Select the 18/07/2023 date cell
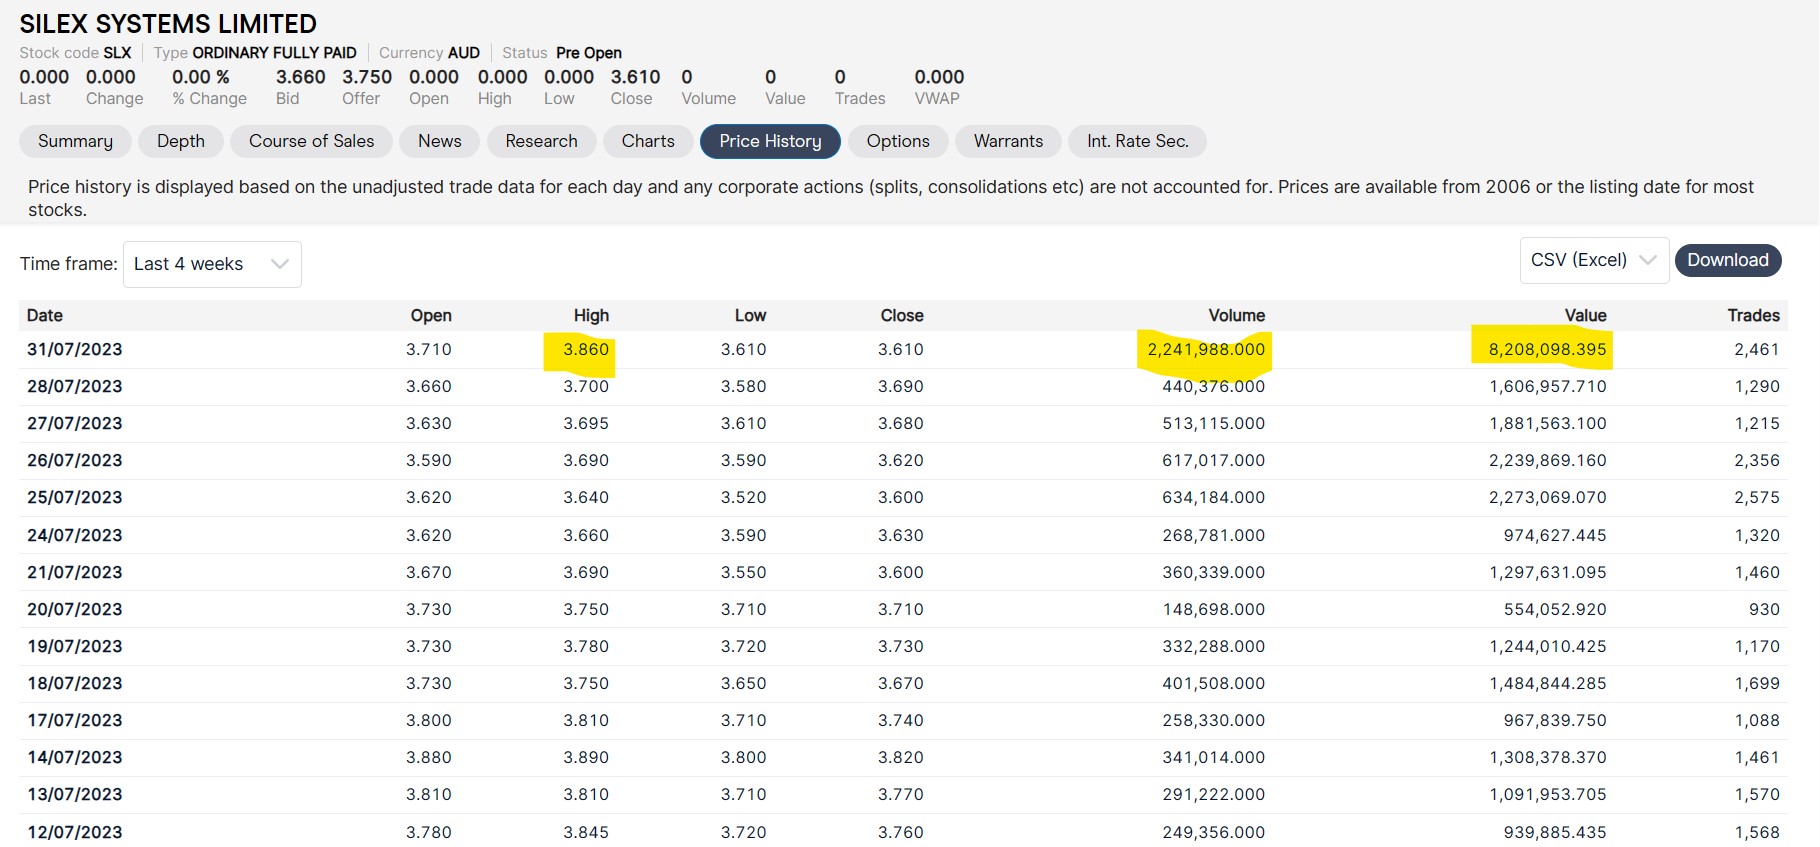The height and width of the screenshot is (847, 1820). click(75, 684)
